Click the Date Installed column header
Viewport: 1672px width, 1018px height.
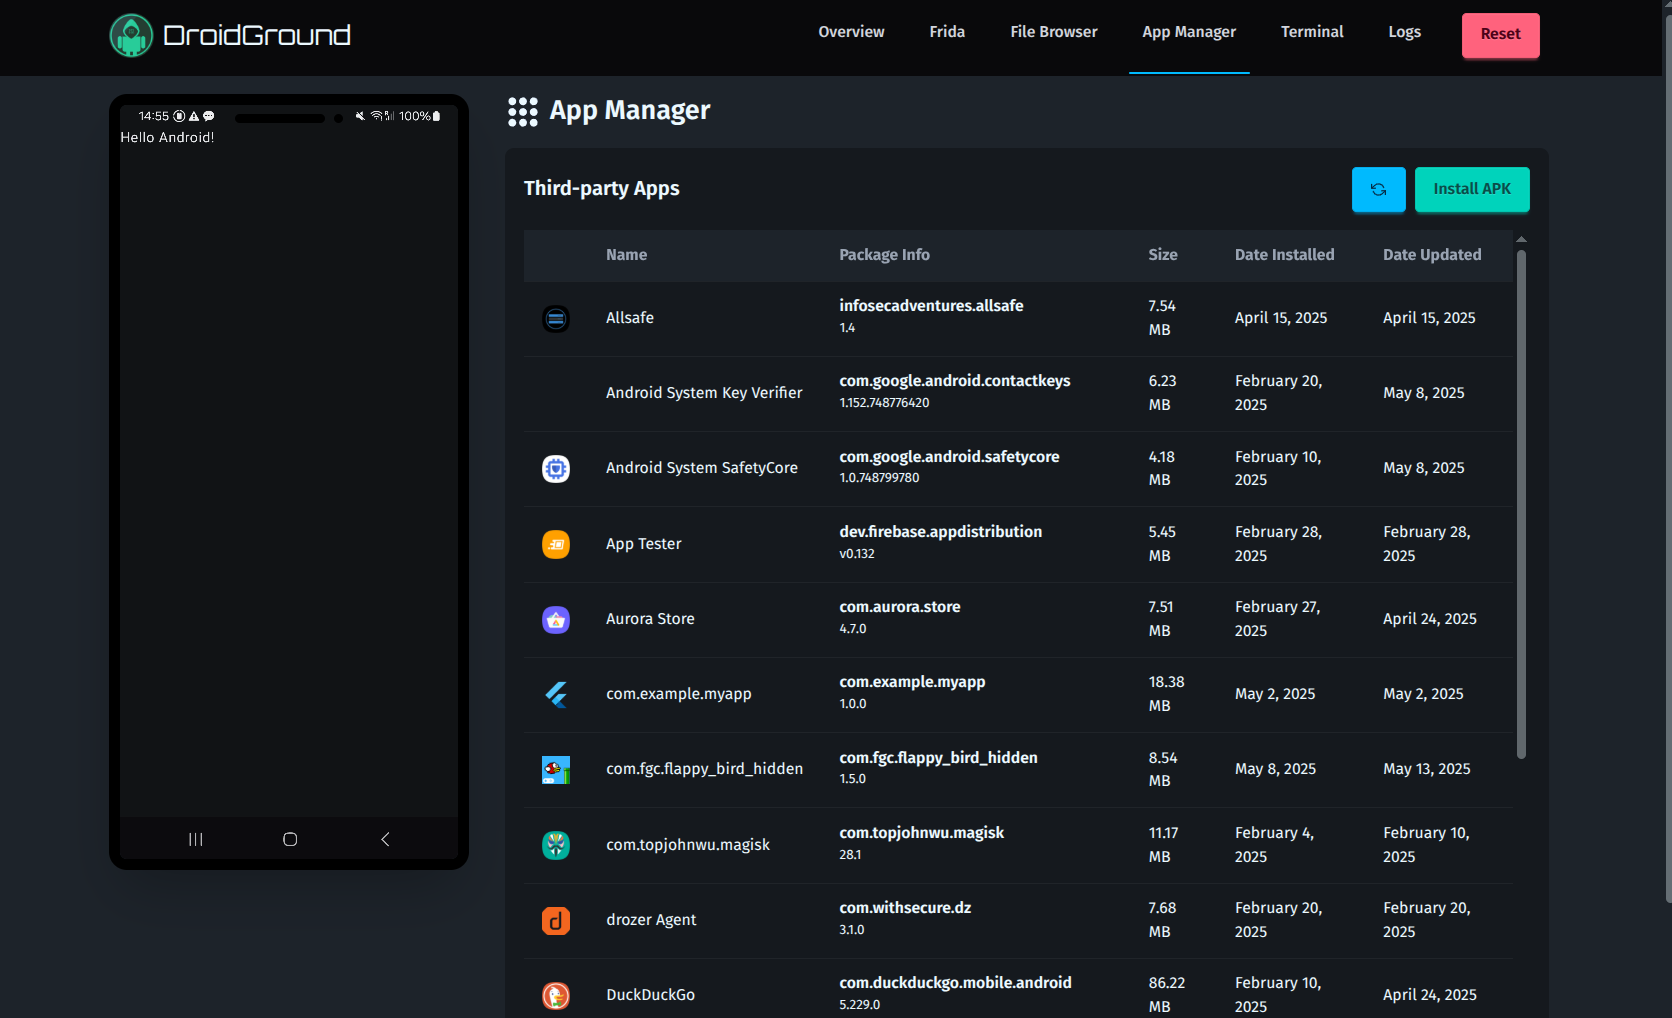pos(1284,255)
